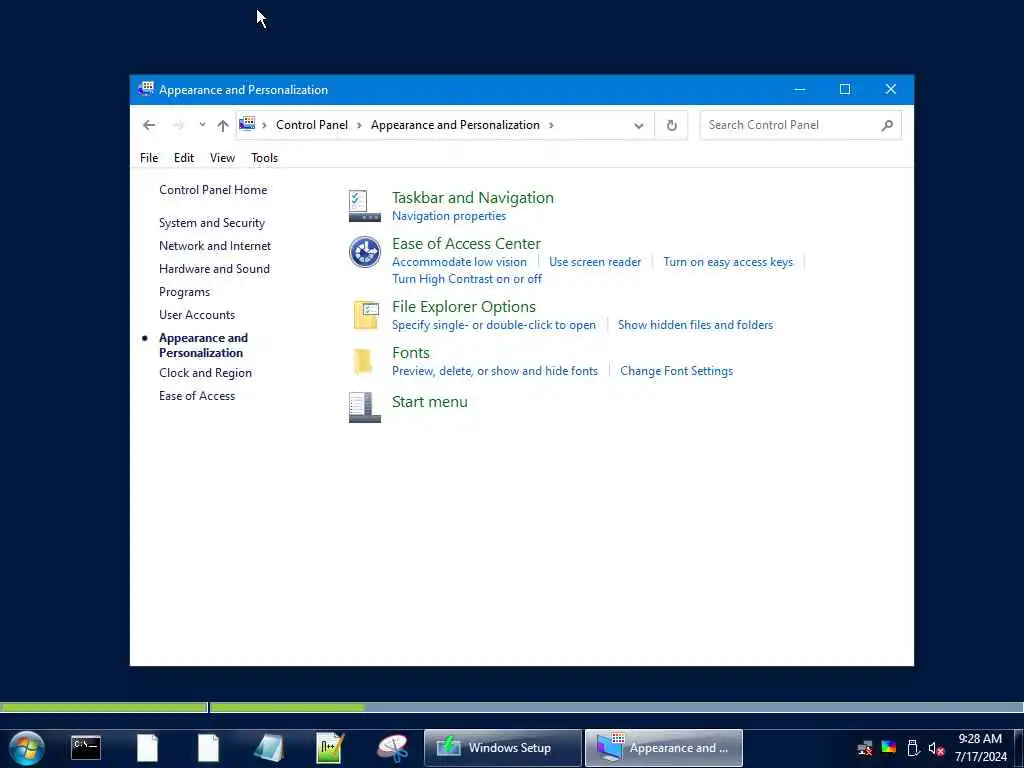Image resolution: width=1024 pixels, height=768 pixels.
Task: Open the Ease of Access Center icon
Action: pyautogui.click(x=364, y=252)
